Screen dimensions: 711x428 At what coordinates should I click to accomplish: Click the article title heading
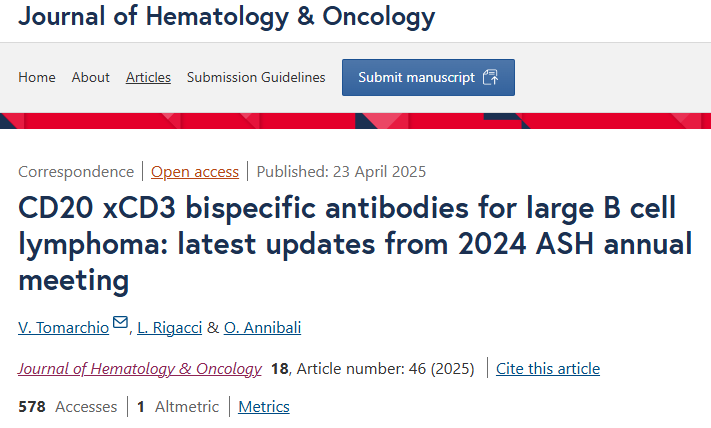coord(355,244)
